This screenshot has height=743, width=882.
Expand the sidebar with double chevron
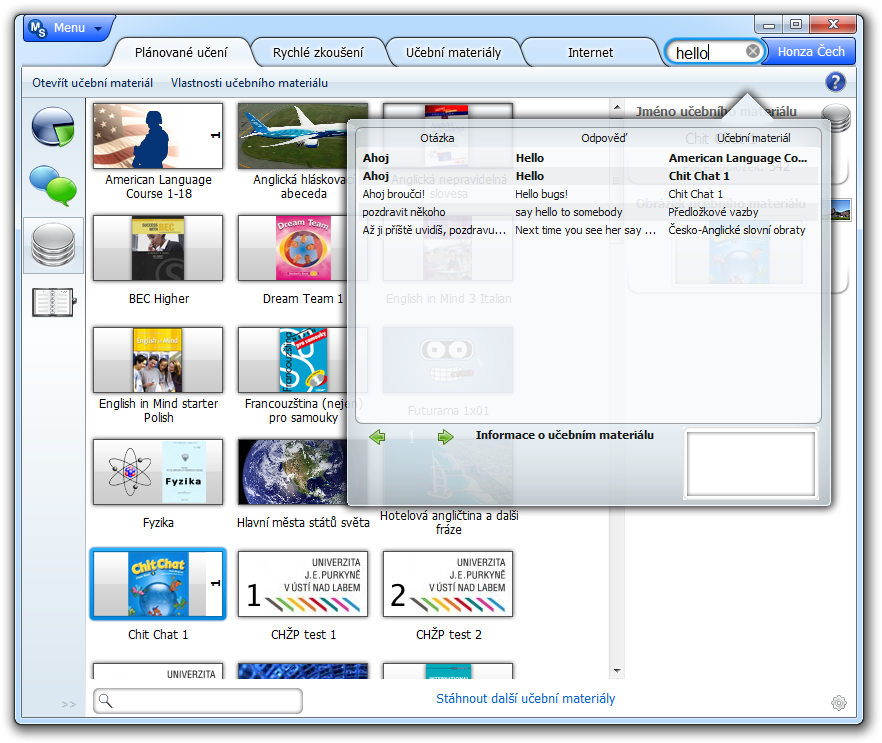tap(68, 704)
